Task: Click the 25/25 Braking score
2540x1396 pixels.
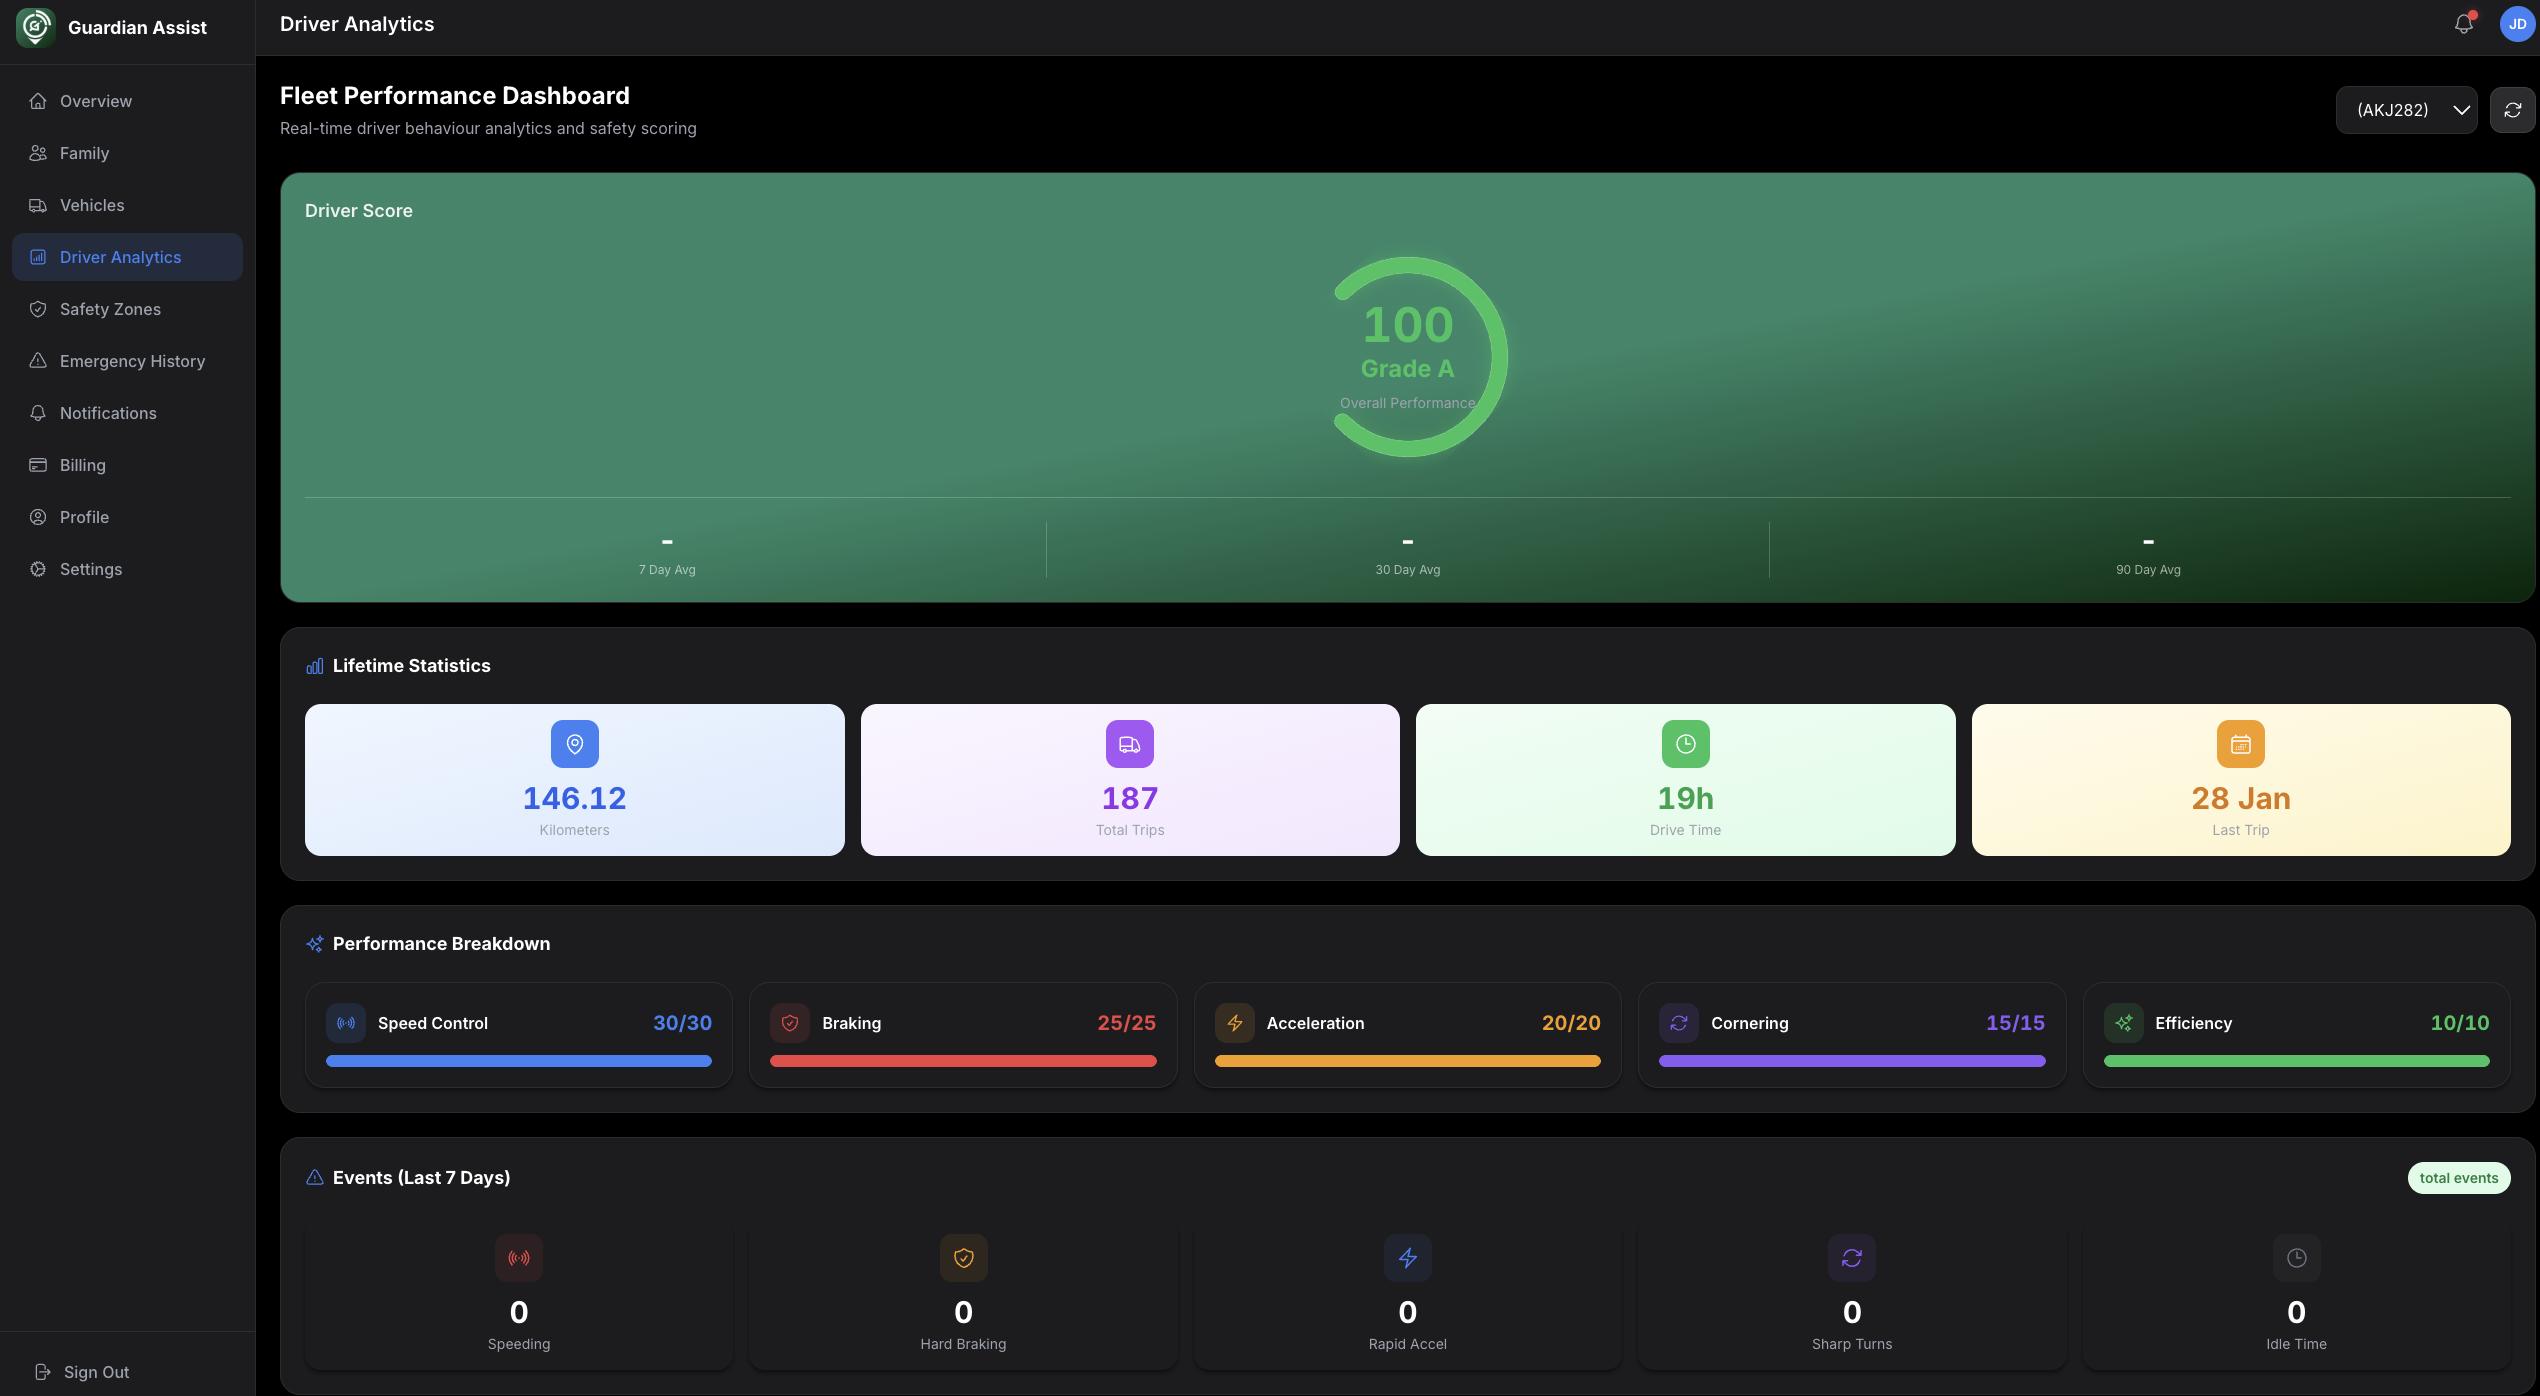Action: 1127,1023
